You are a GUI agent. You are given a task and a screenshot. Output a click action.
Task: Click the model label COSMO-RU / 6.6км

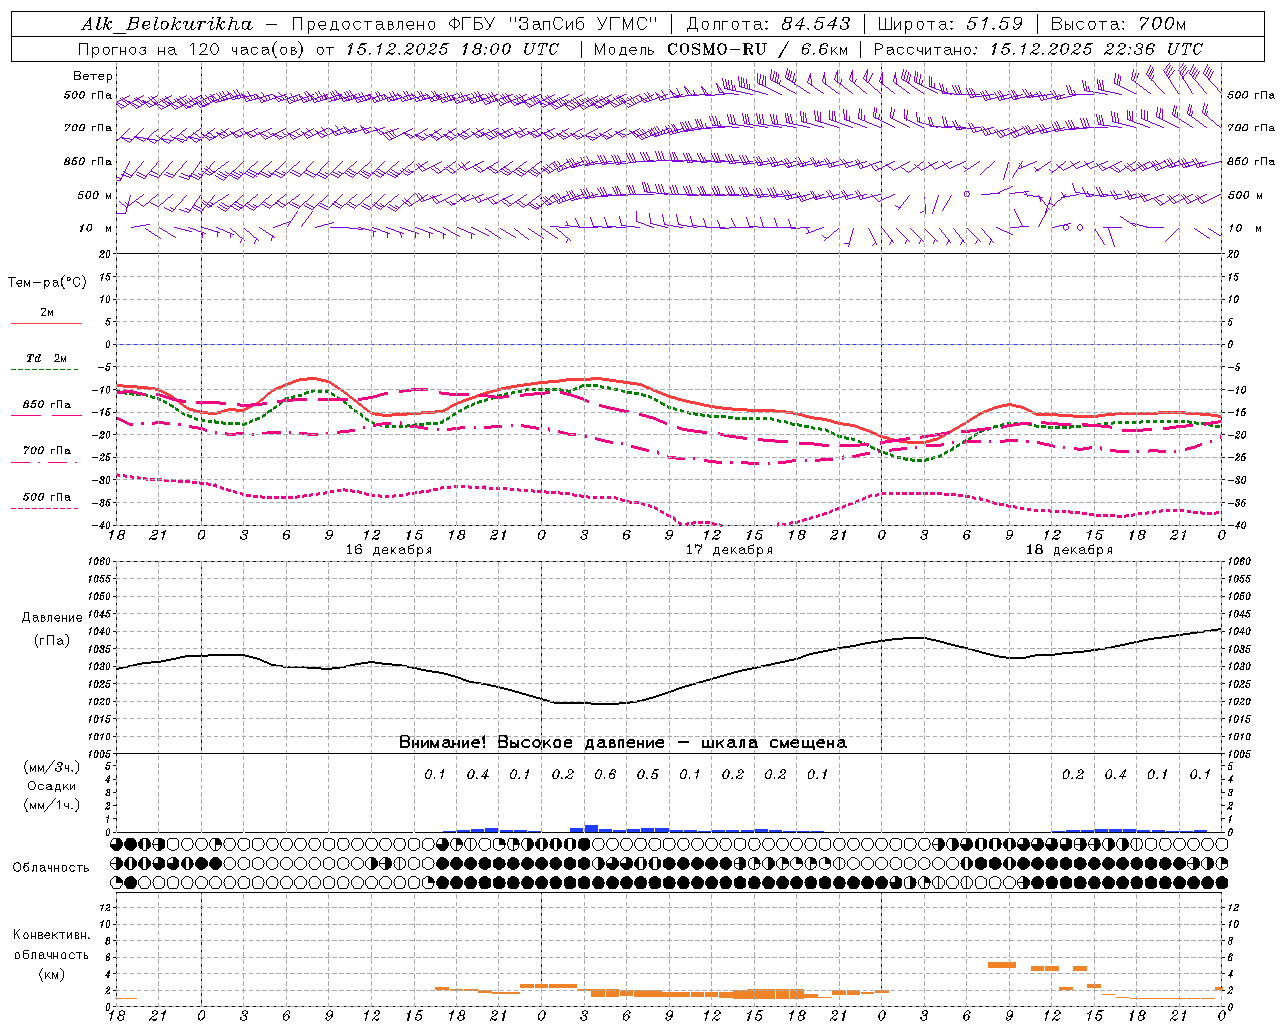pyautogui.click(x=758, y=48)
